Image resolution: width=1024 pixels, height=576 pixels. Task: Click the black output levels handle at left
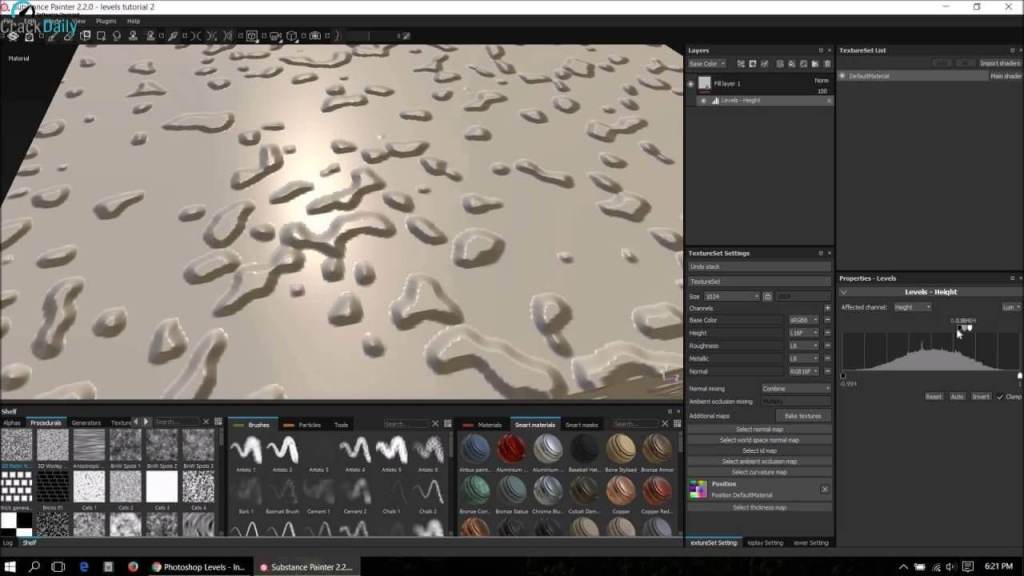click(x=843, y=376)
